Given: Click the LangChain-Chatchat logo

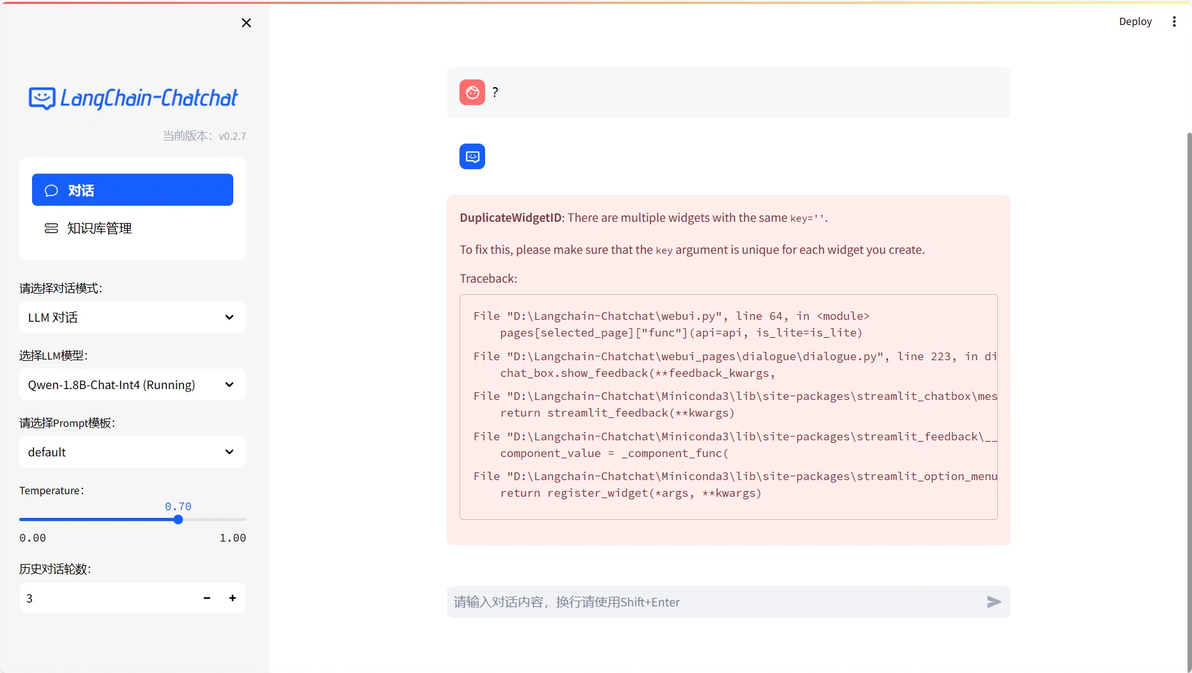Looking at the screenshot, I should click(x=133, y=98).
